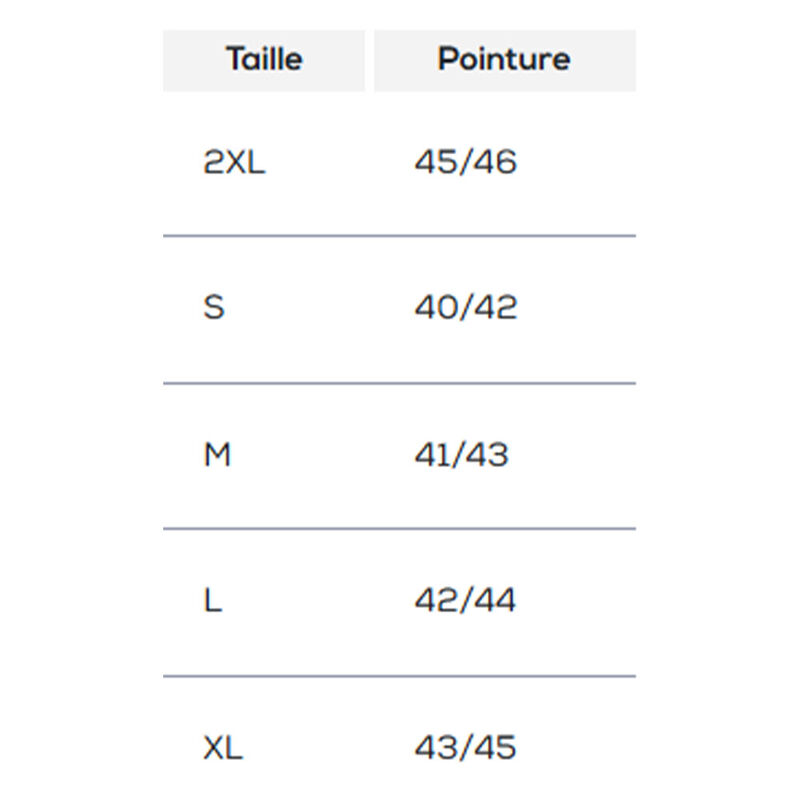This screenshot has height=800, width=800.
Task: Select the S size cell
Action: pyautogui.click(x=214, y=308)
